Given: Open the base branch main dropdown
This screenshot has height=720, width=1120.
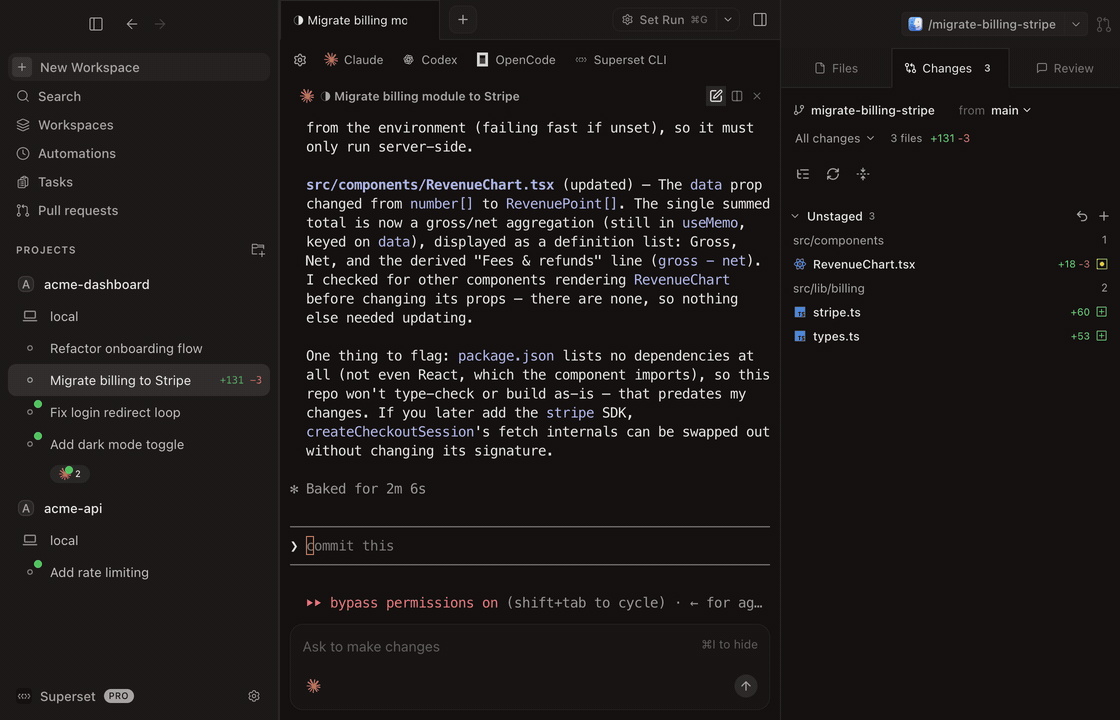Looking at the screenshot, I should pos(1011,110).
